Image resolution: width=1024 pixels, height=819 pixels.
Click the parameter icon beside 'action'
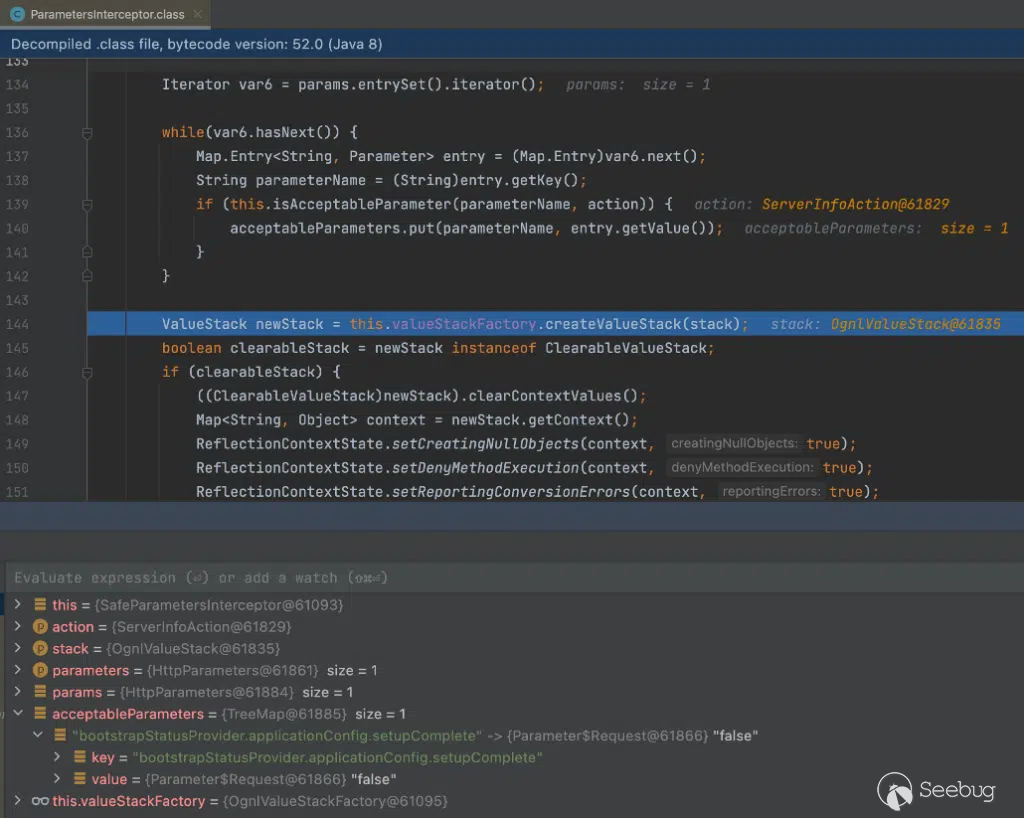tap(40, 627)
